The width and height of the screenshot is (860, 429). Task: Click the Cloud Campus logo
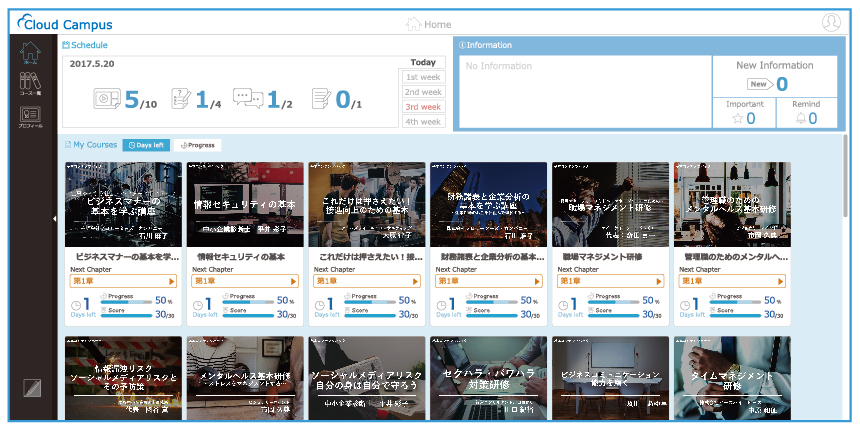tap(65, 24)
